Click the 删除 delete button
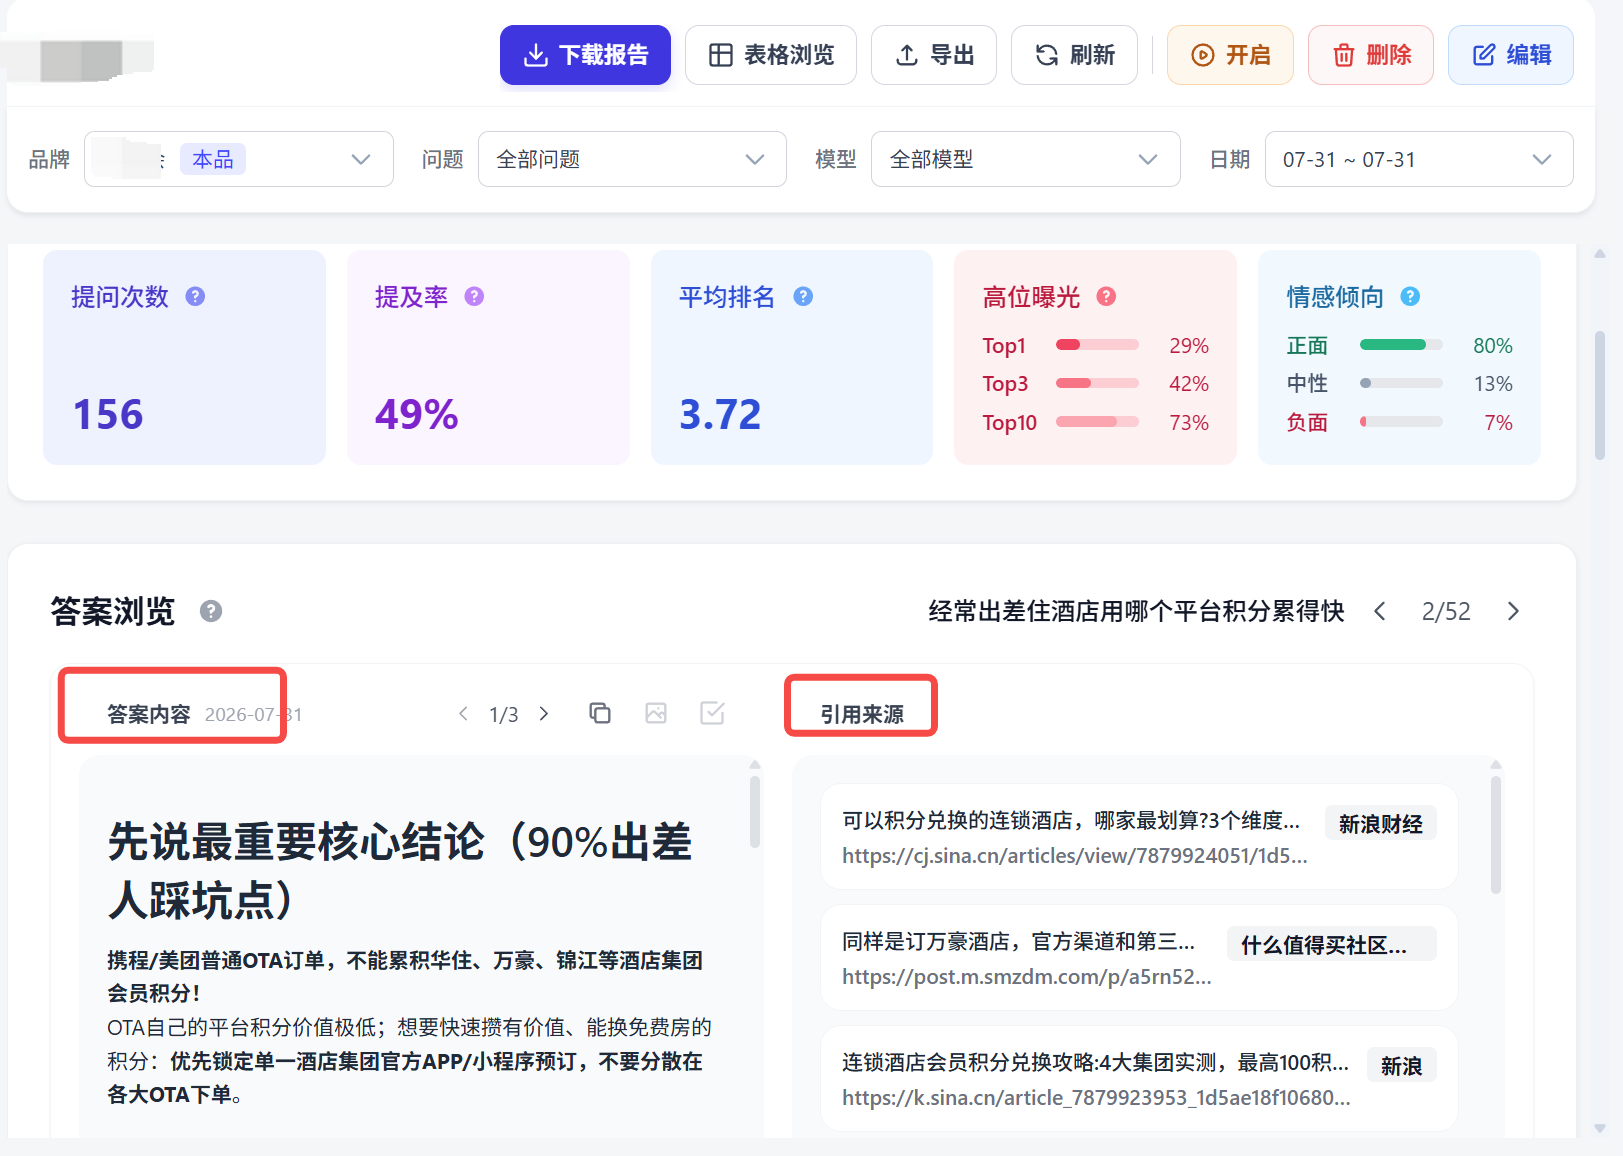The height and width of the screenshot is (1156, 1623). click(1371, 55)
